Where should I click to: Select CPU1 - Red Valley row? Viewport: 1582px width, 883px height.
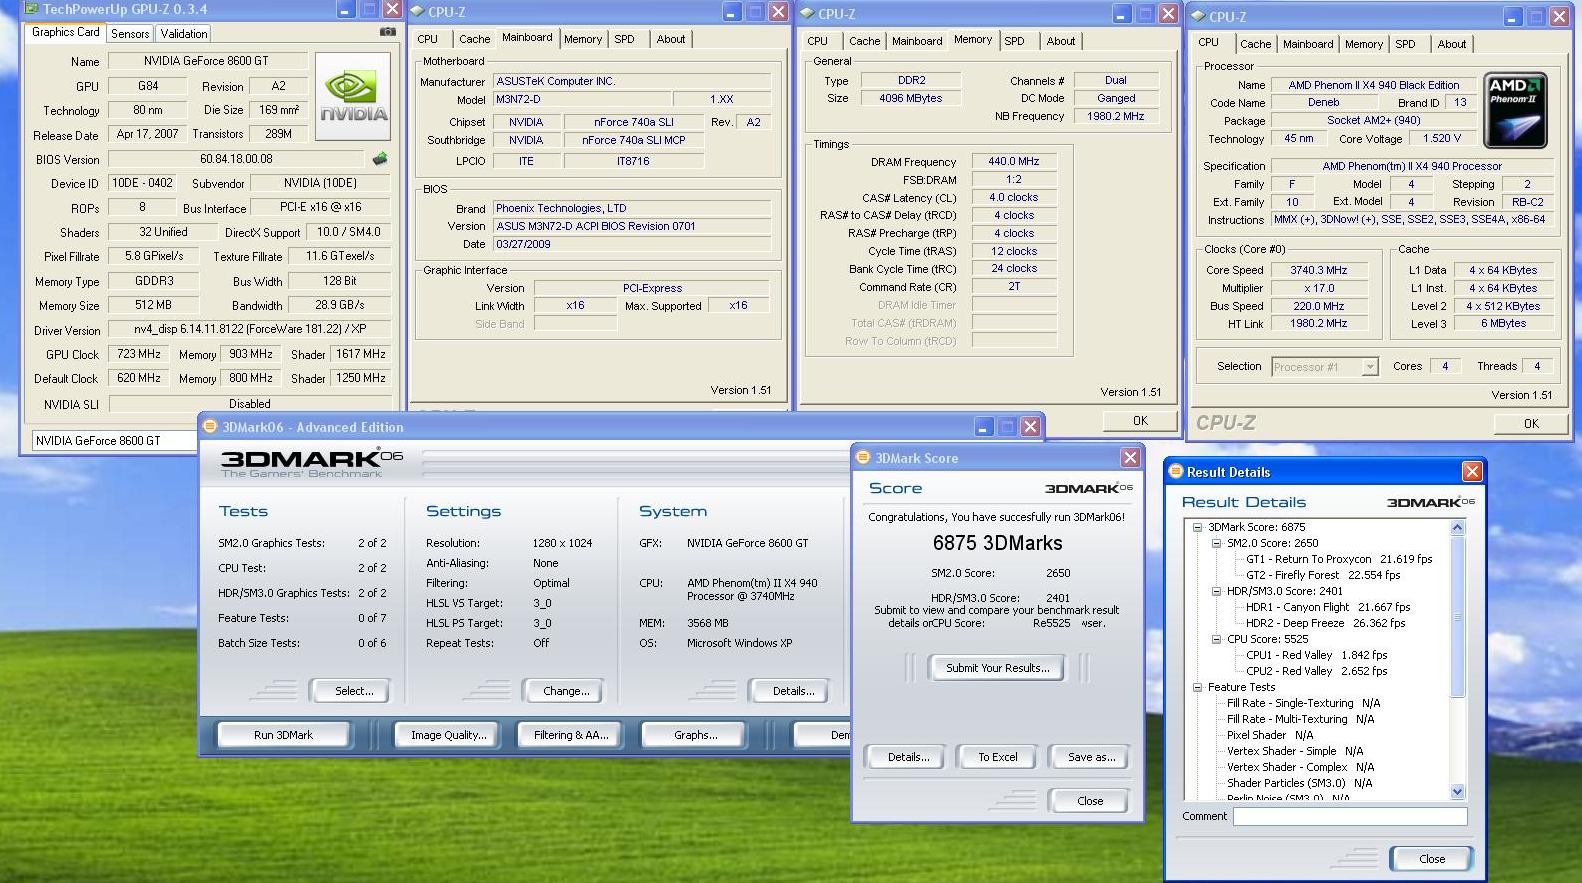(1317, 655)
